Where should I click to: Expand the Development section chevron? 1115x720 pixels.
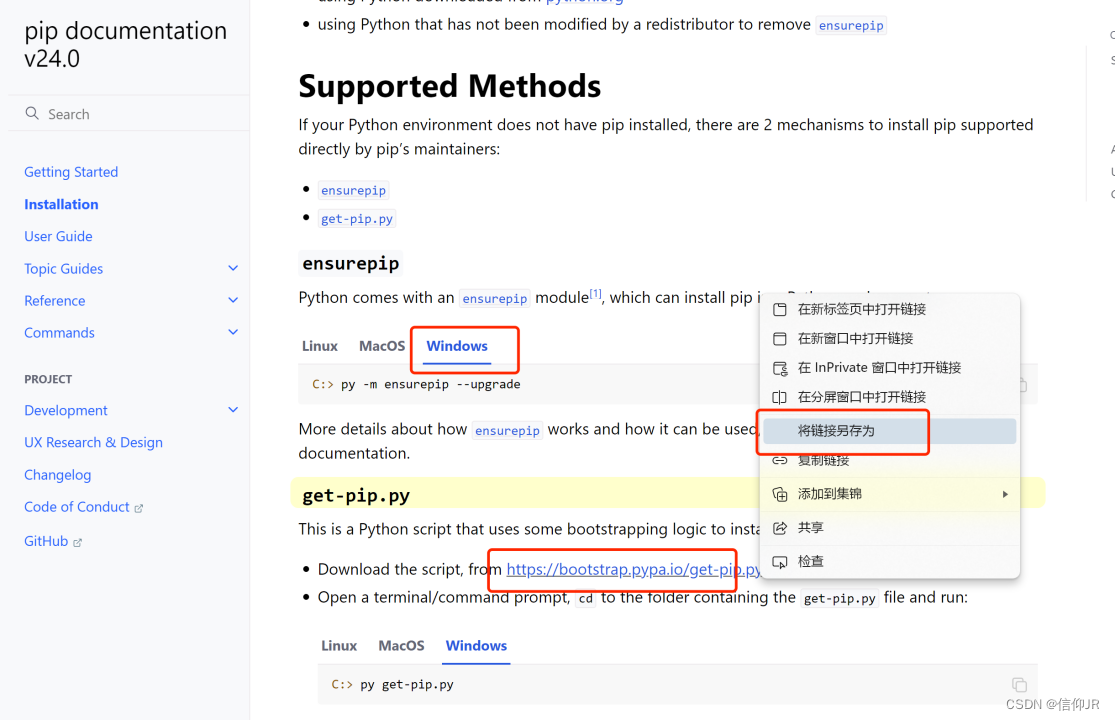click(x=233, y=409)
